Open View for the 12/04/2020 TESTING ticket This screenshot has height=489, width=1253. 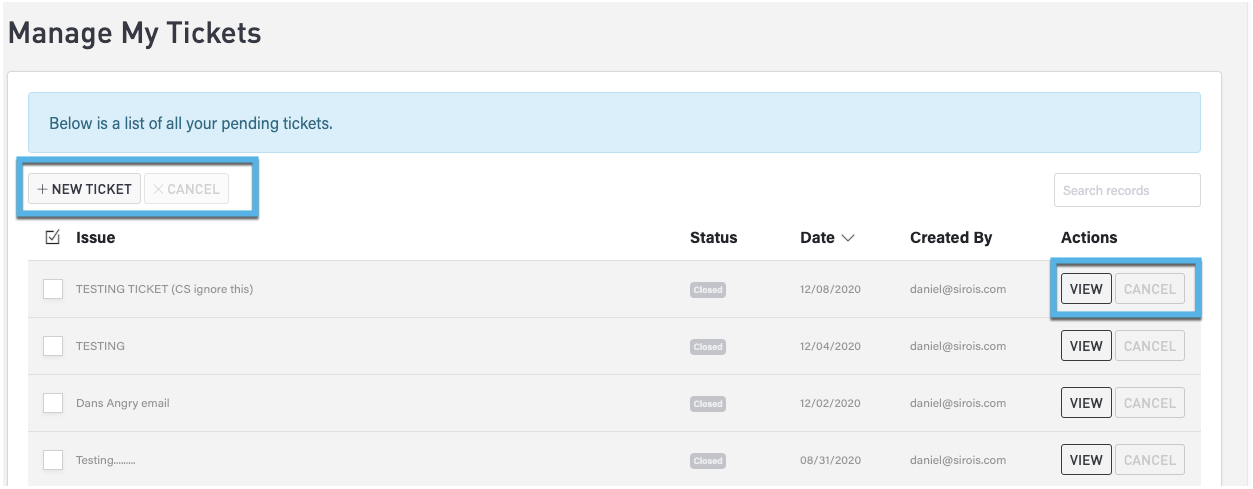[1085, 346]
